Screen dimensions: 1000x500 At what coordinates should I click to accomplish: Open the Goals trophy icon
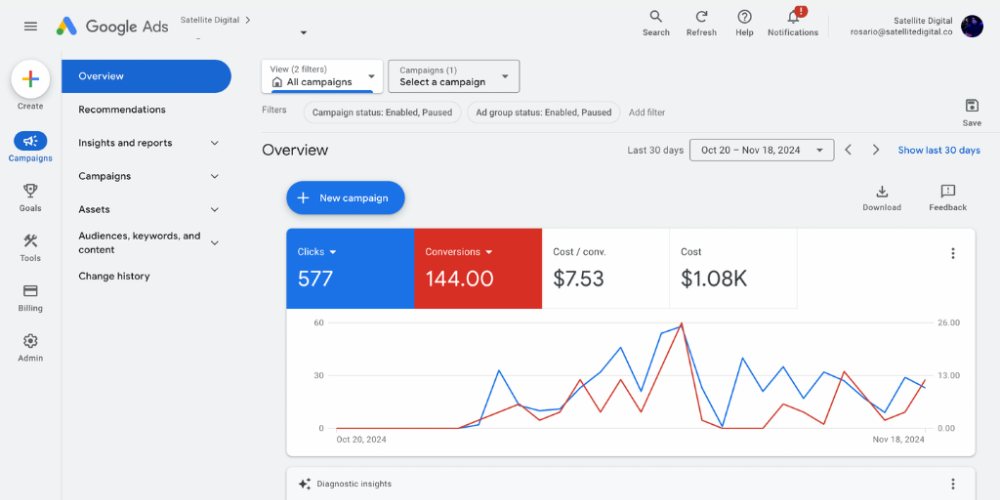pos(31,191)
